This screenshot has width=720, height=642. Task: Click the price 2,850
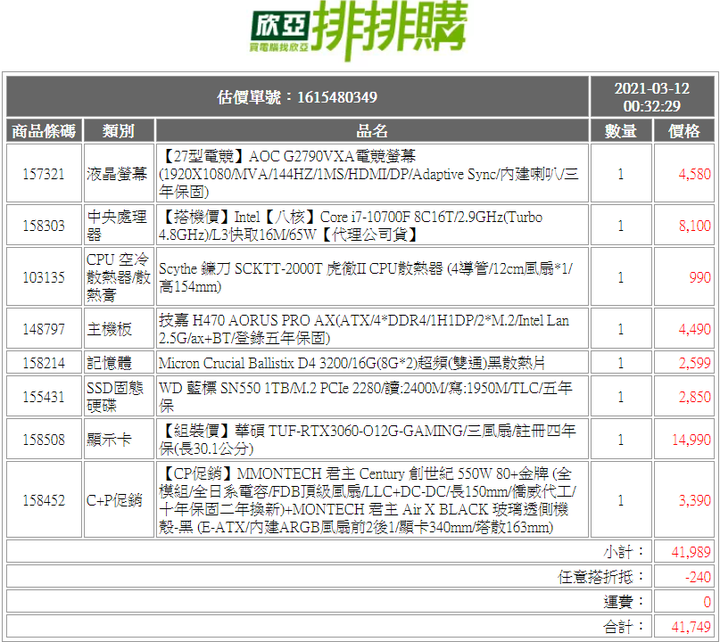[x=694, y=396]
